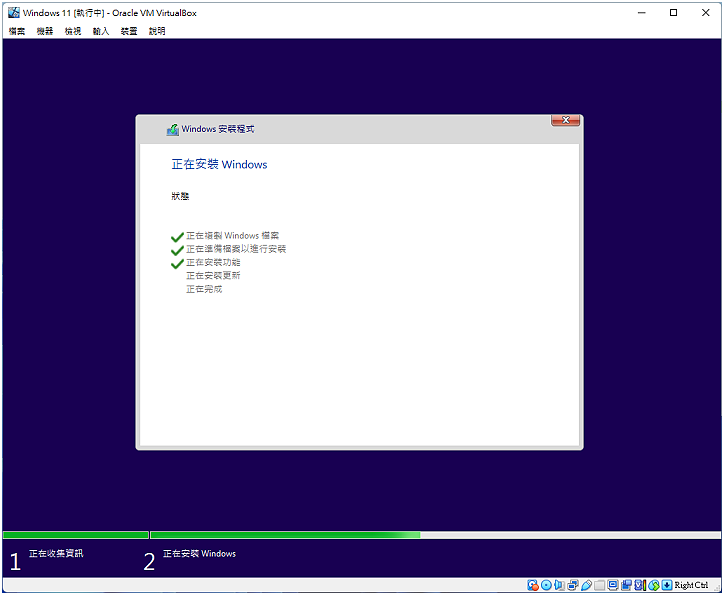The height and width of the screenshot is (595, 724).
Task: Click the Windows 安裝程式 dialog title text
Action: coord(217,129)
